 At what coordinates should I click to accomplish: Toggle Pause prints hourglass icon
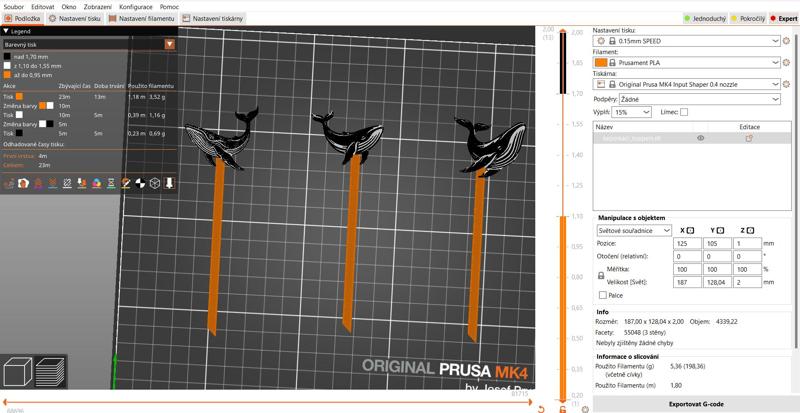click(x=111, y=183)
